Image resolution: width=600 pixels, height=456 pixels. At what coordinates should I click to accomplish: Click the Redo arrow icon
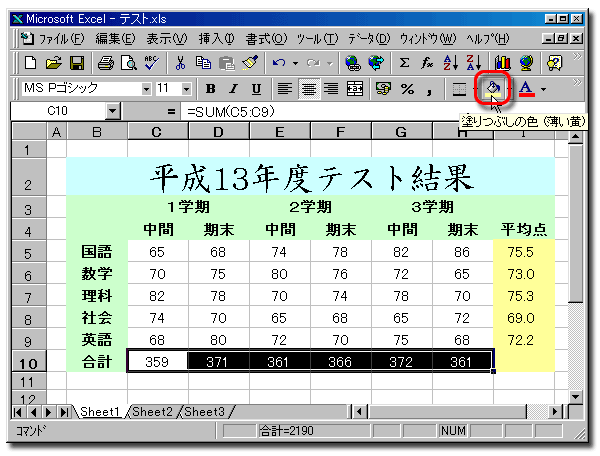click(313, 62)
